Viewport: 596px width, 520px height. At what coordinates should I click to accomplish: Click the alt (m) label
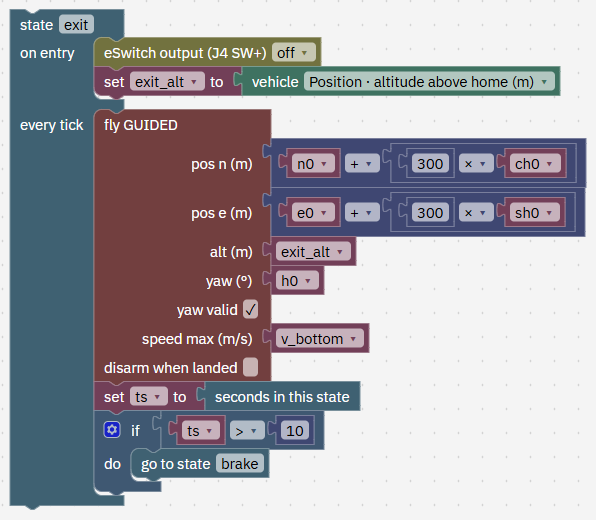coord(231,252)
